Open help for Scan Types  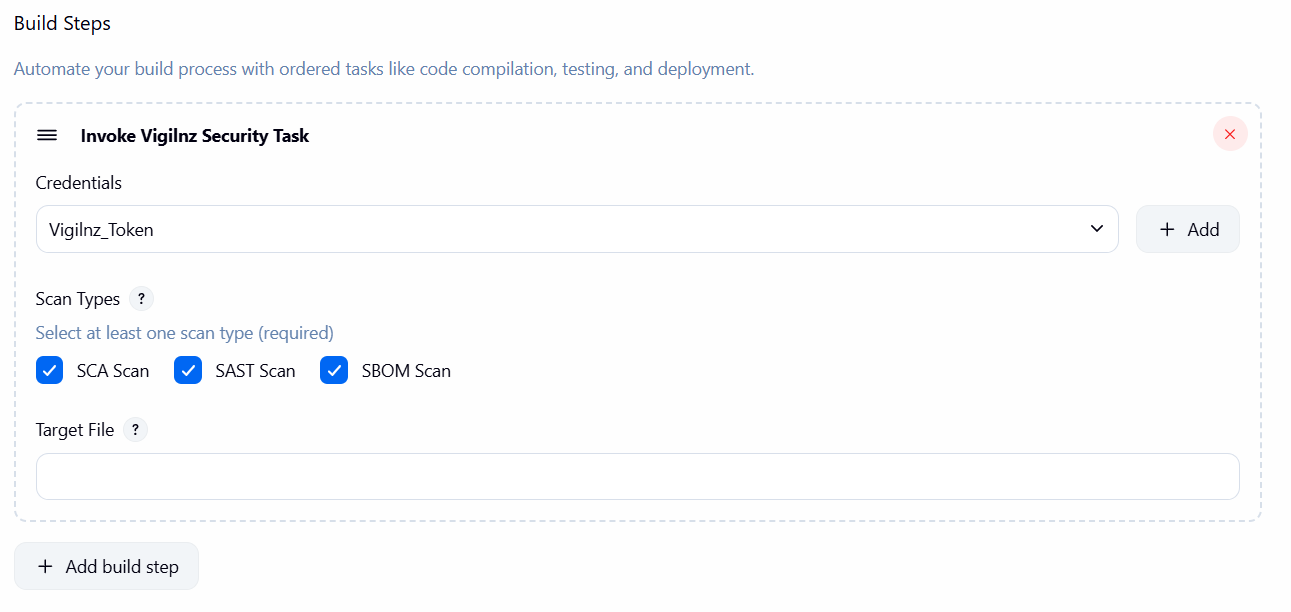(x=141, y=299)
